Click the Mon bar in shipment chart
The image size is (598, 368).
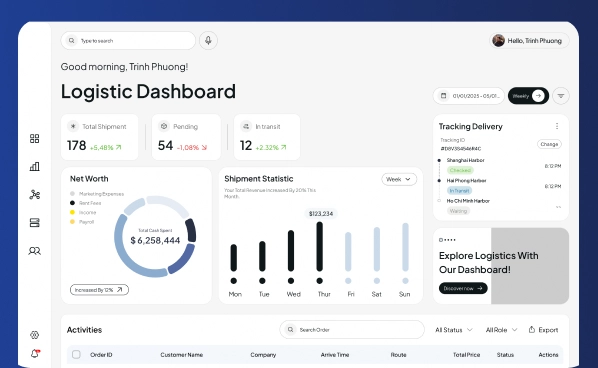tap(234, 258)
